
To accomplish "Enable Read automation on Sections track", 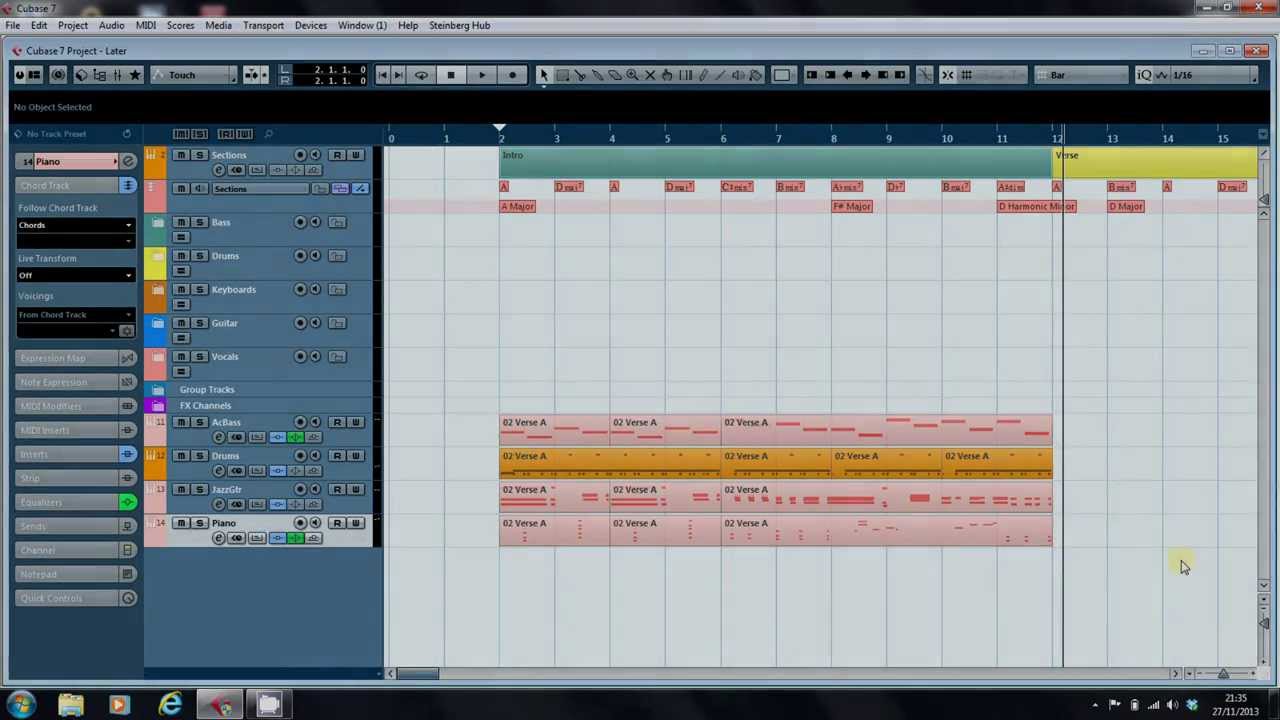I will point(338,155).
